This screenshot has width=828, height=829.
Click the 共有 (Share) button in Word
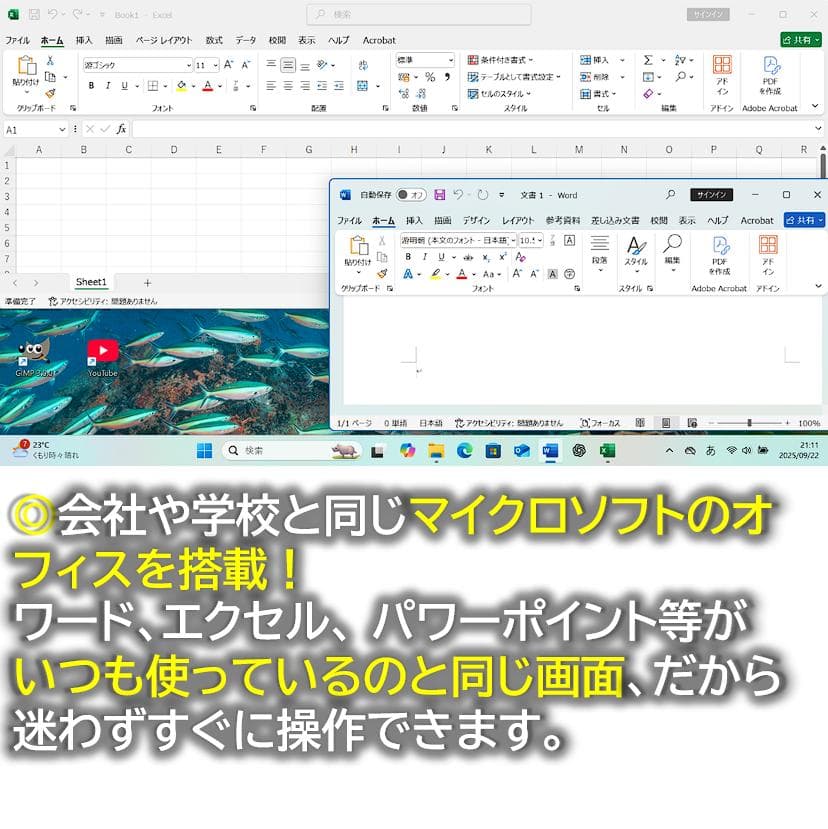coord(805,220)
